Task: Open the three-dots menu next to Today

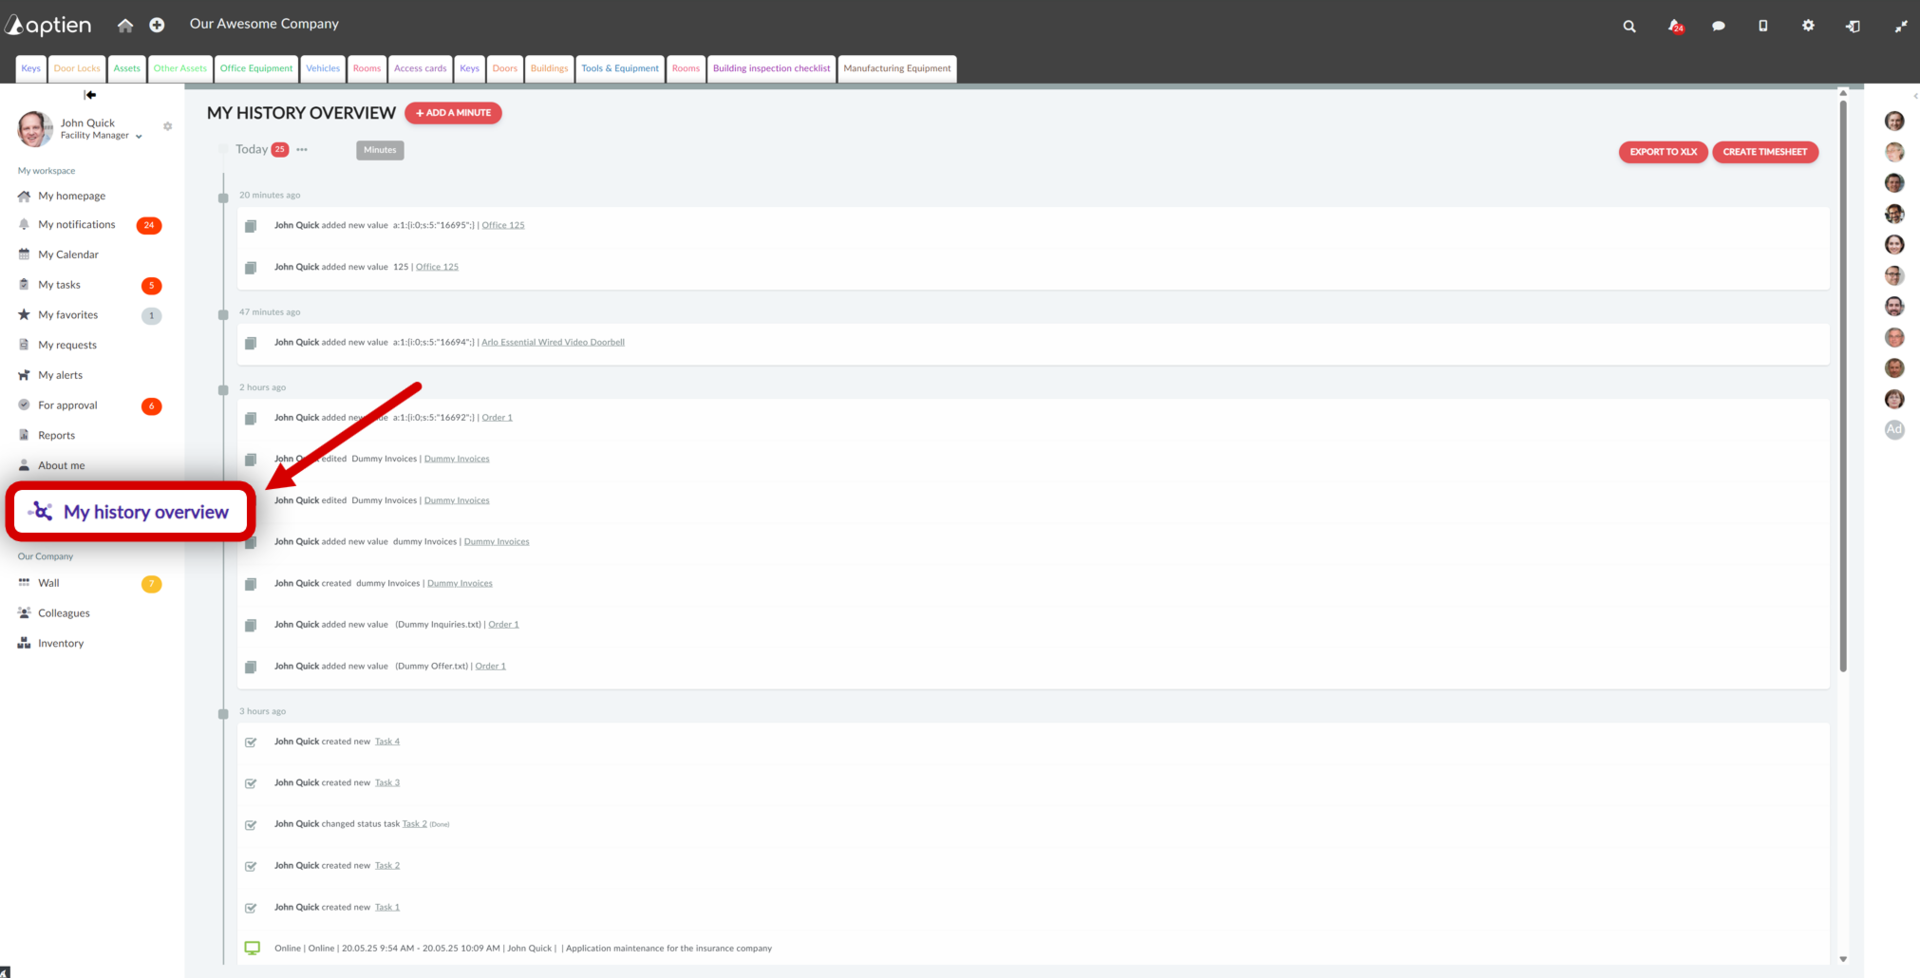Action: click(x=302, y=150)
